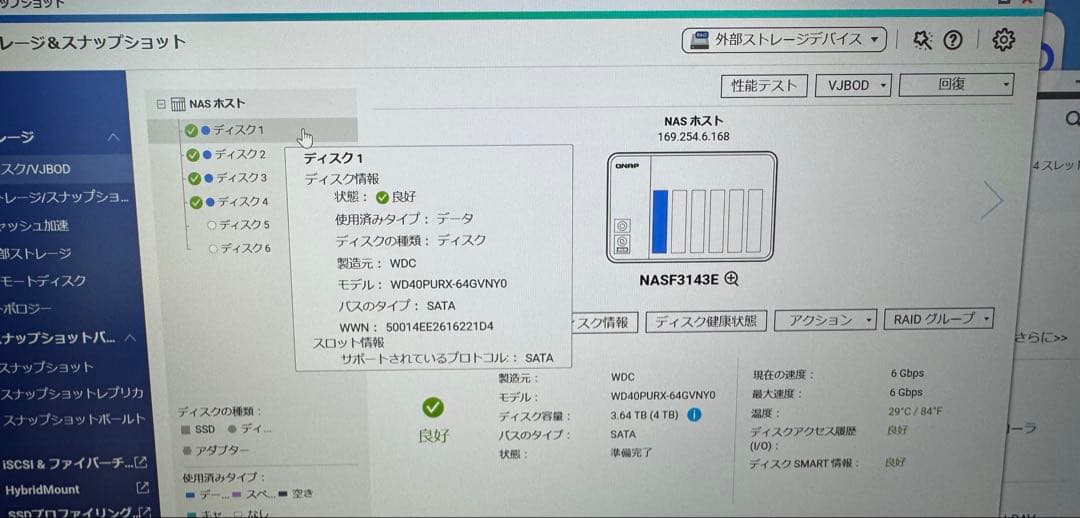Viewport: 1080px width, 518px height.
Task: Open the 回復 dropdown
Action: [956, 85]
